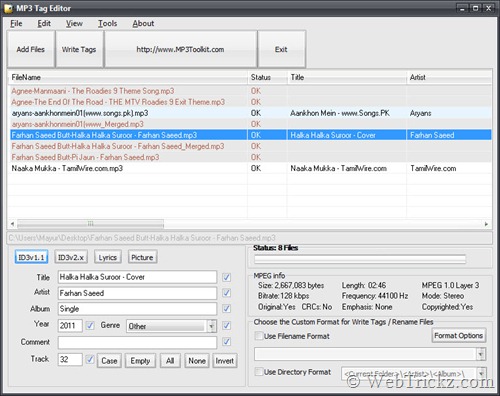Click the Title input field
This screenshot has height=396, width=500.
point(137,277)
